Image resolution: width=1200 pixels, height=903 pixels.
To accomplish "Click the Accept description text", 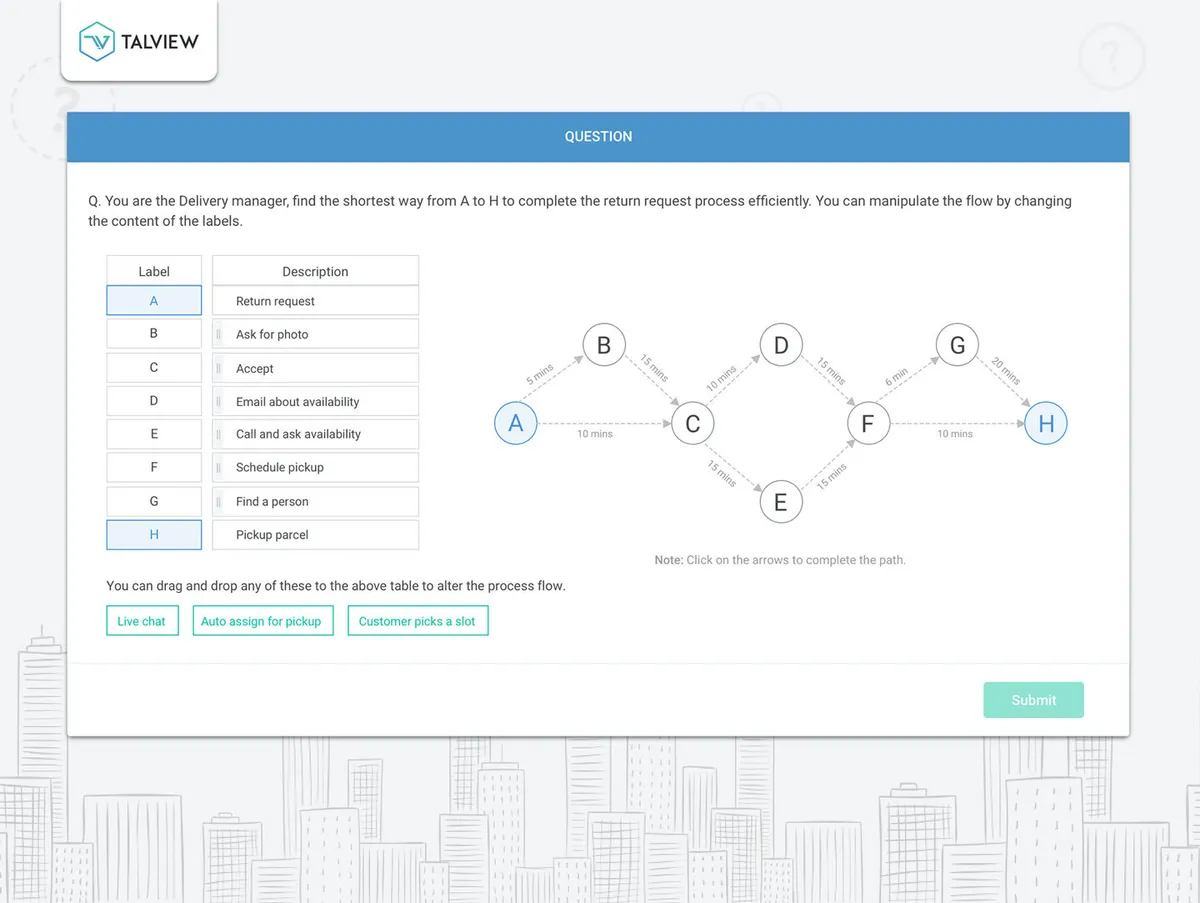I will click(x=255, y=369).
